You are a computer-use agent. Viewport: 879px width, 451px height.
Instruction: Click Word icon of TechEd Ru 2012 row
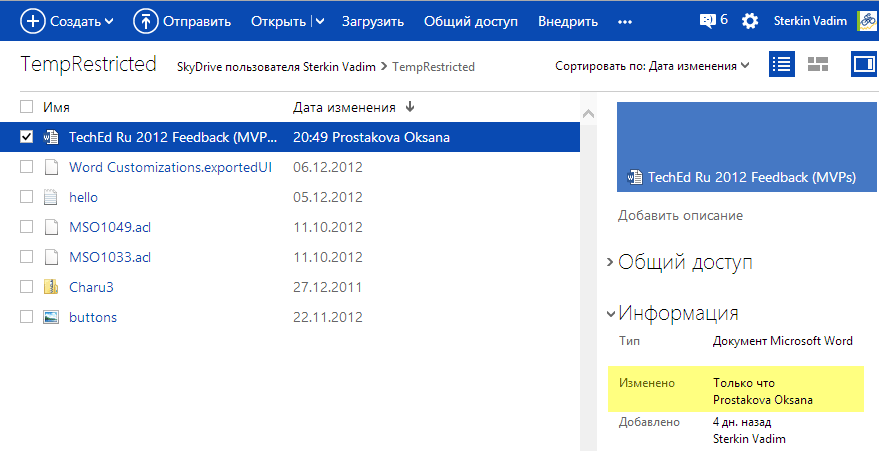(x=51, y=137)
